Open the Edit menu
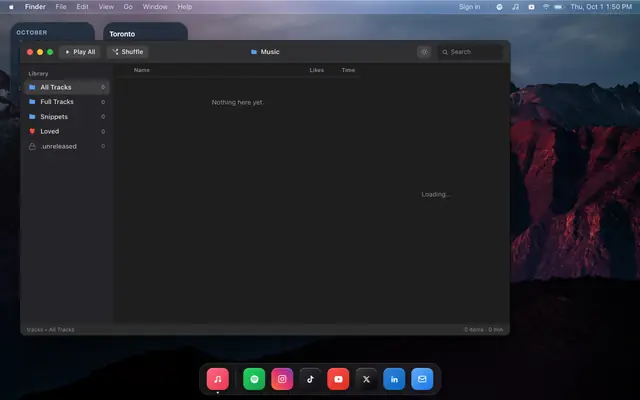Screen dimensions: 640x400 [82, 7]
